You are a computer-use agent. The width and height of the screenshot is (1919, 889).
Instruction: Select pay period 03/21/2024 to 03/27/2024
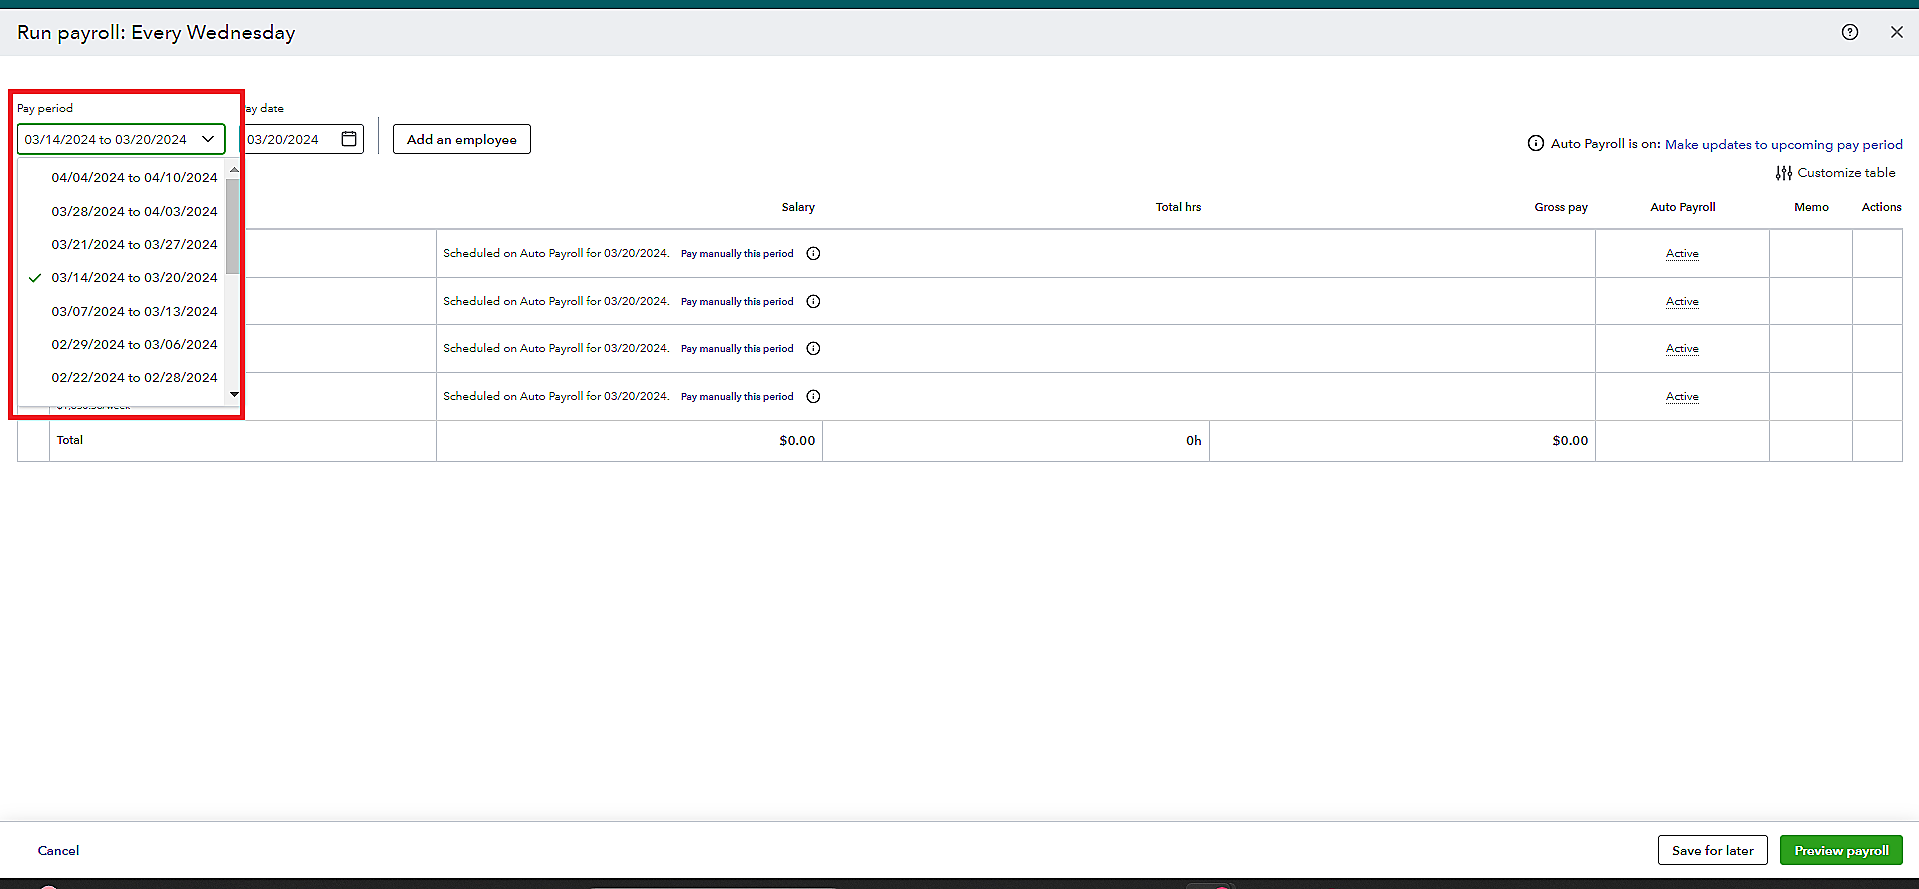point(134,245)
